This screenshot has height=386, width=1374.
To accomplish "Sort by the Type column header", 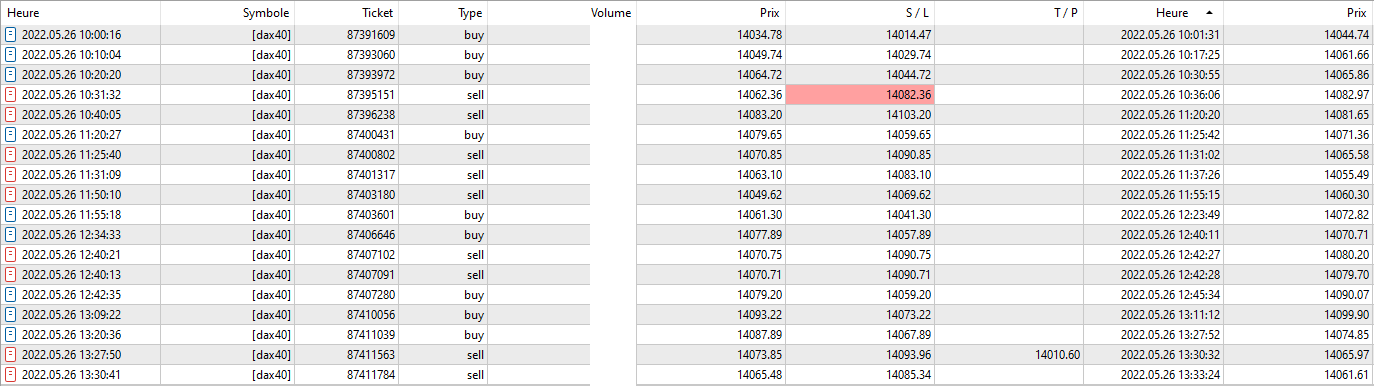I will point(470,13).
